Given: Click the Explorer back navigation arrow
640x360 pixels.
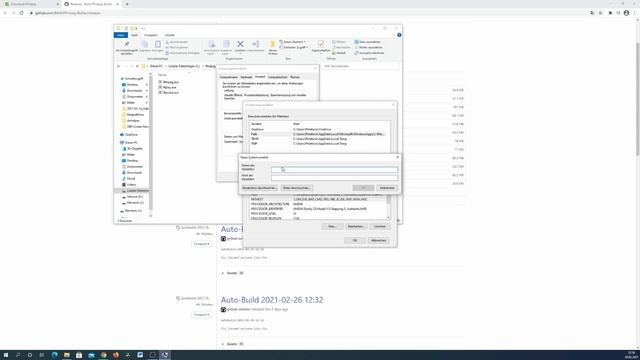Looking at the screenshot, I should pyautogui.click(x=118, y=66).
